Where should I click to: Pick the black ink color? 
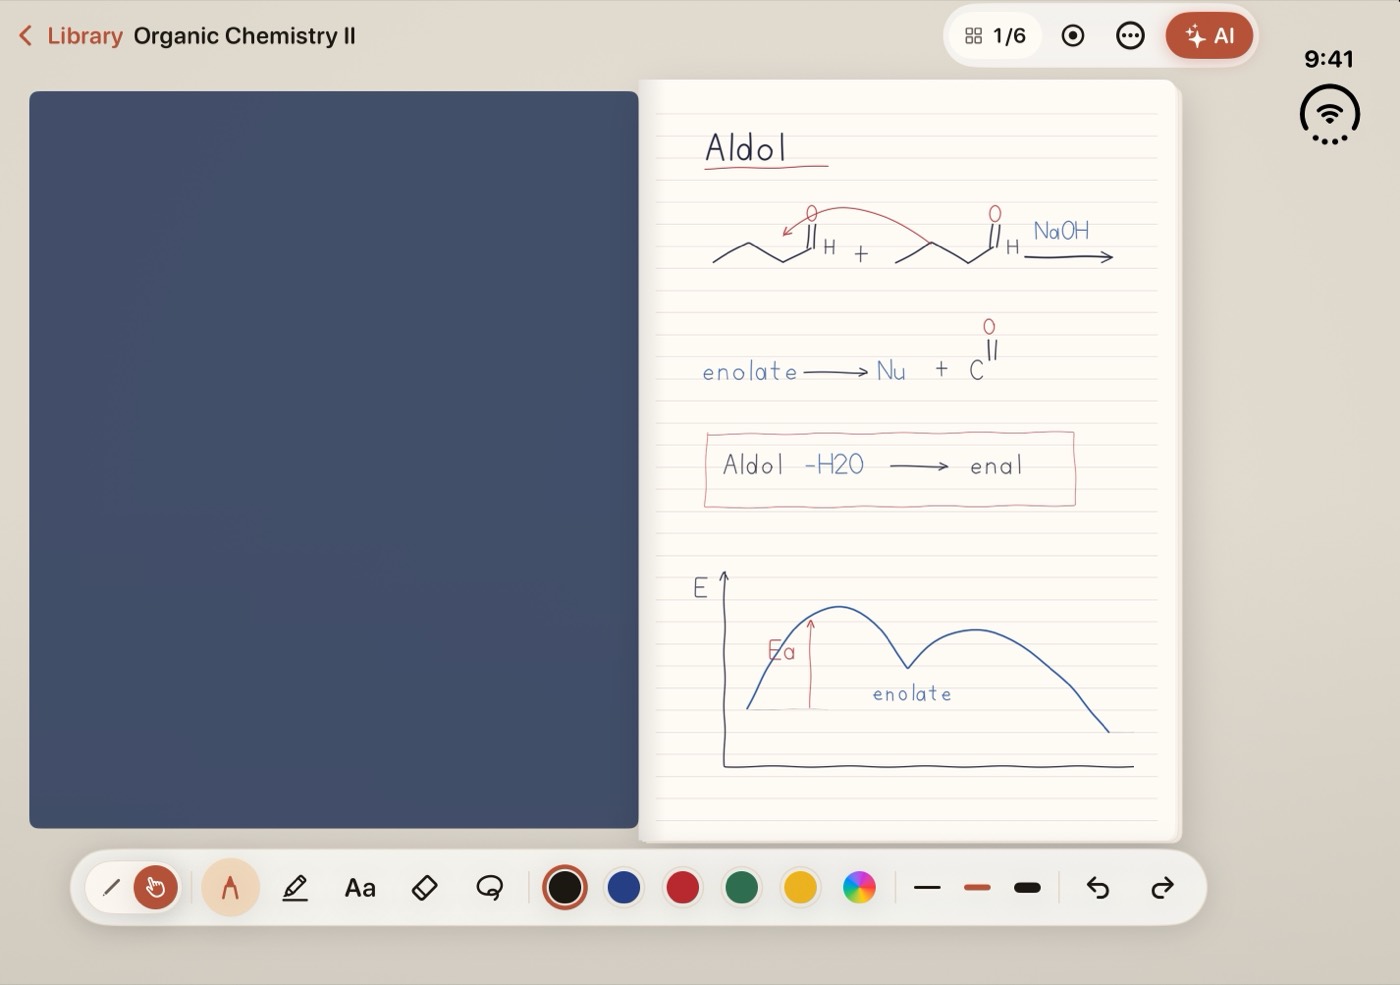(x=565, y=887)
